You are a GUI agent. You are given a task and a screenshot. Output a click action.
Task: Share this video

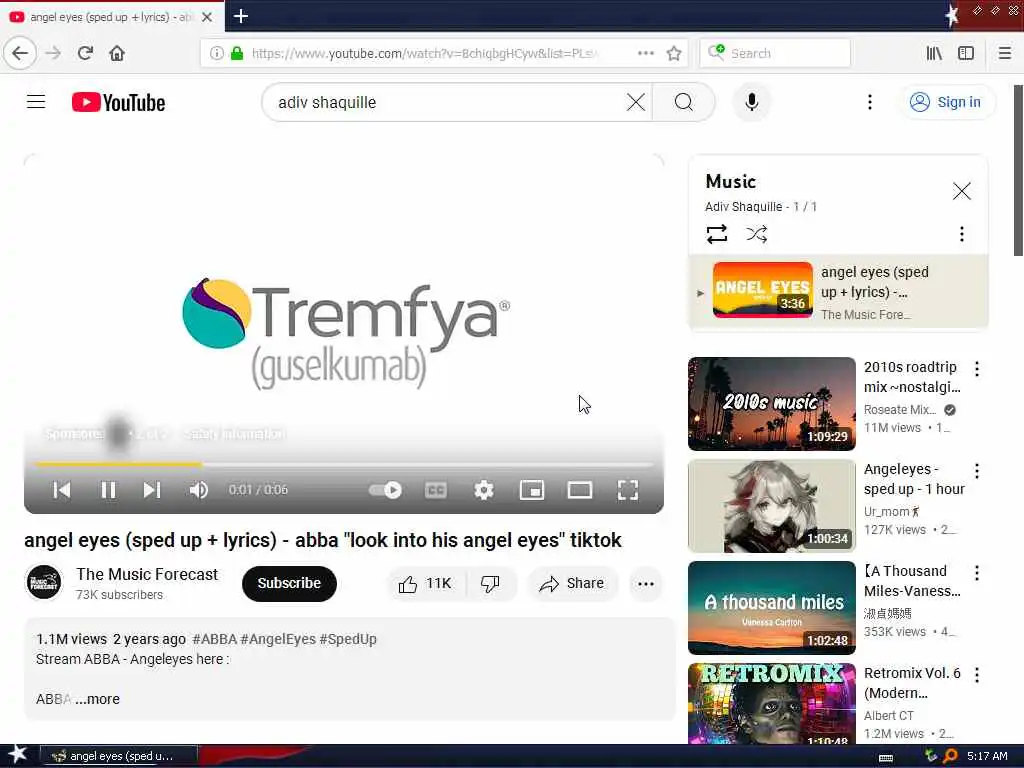[x=571, y=583]
